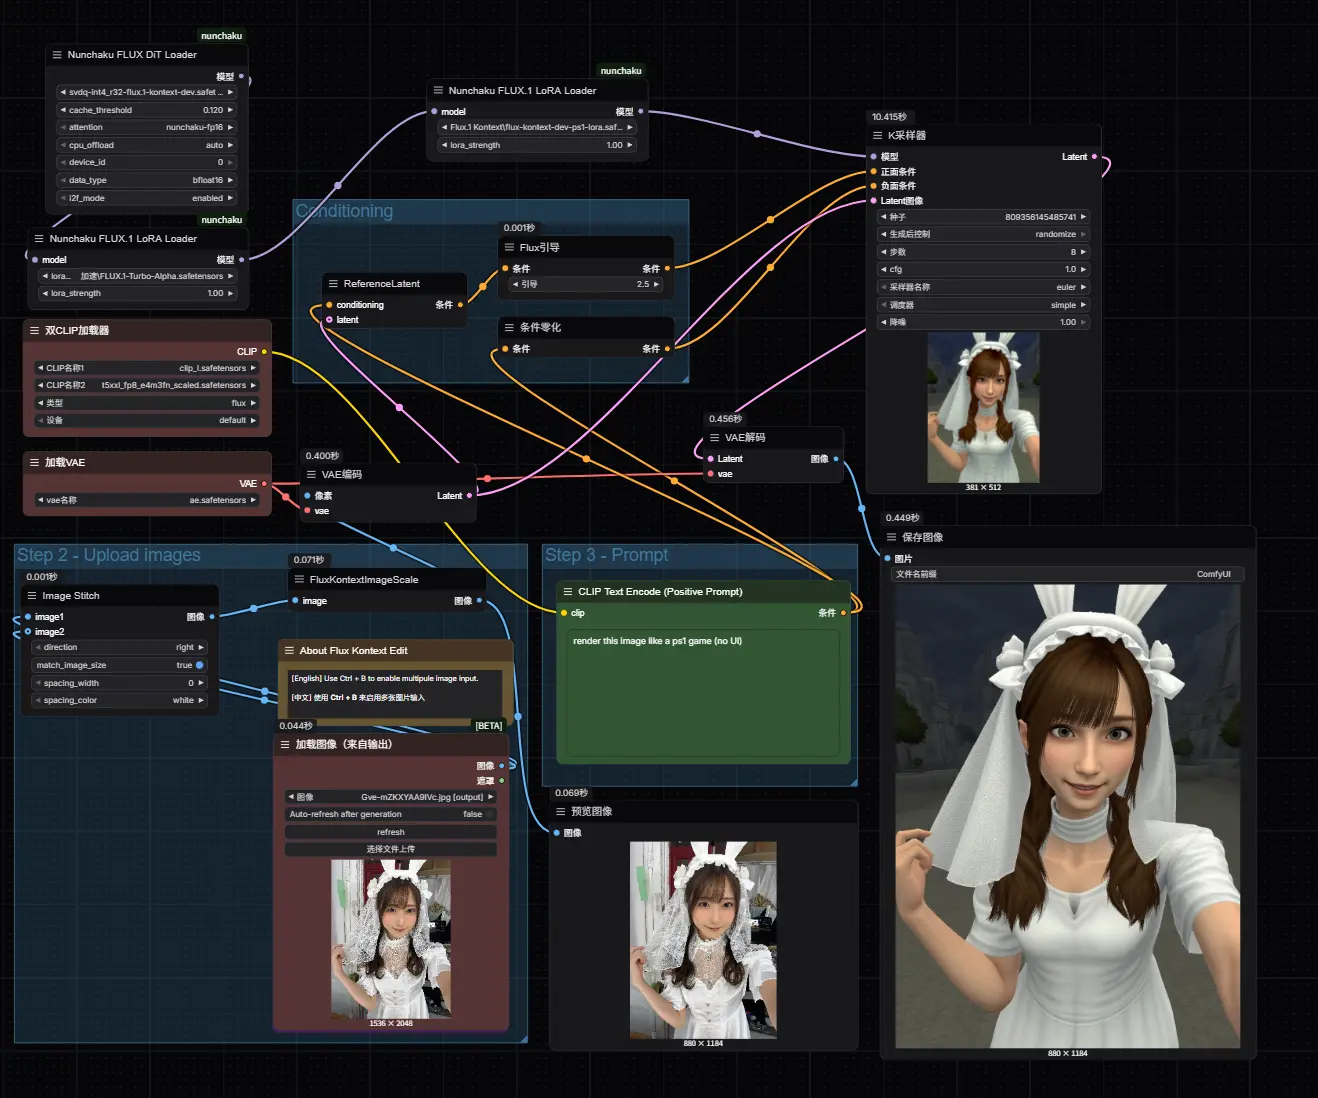Click the list icon on 保存图像 node

tap(891, 538)
